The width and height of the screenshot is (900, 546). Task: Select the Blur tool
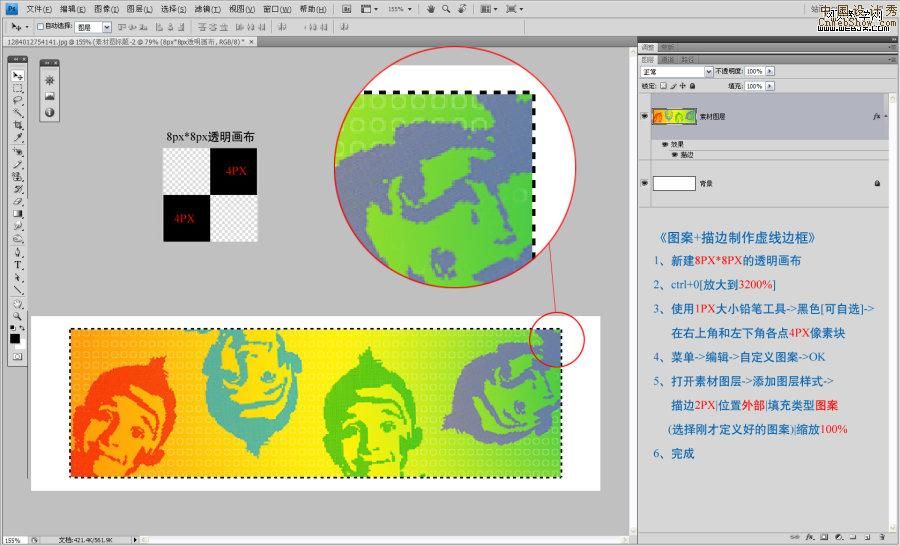(18, 226)
